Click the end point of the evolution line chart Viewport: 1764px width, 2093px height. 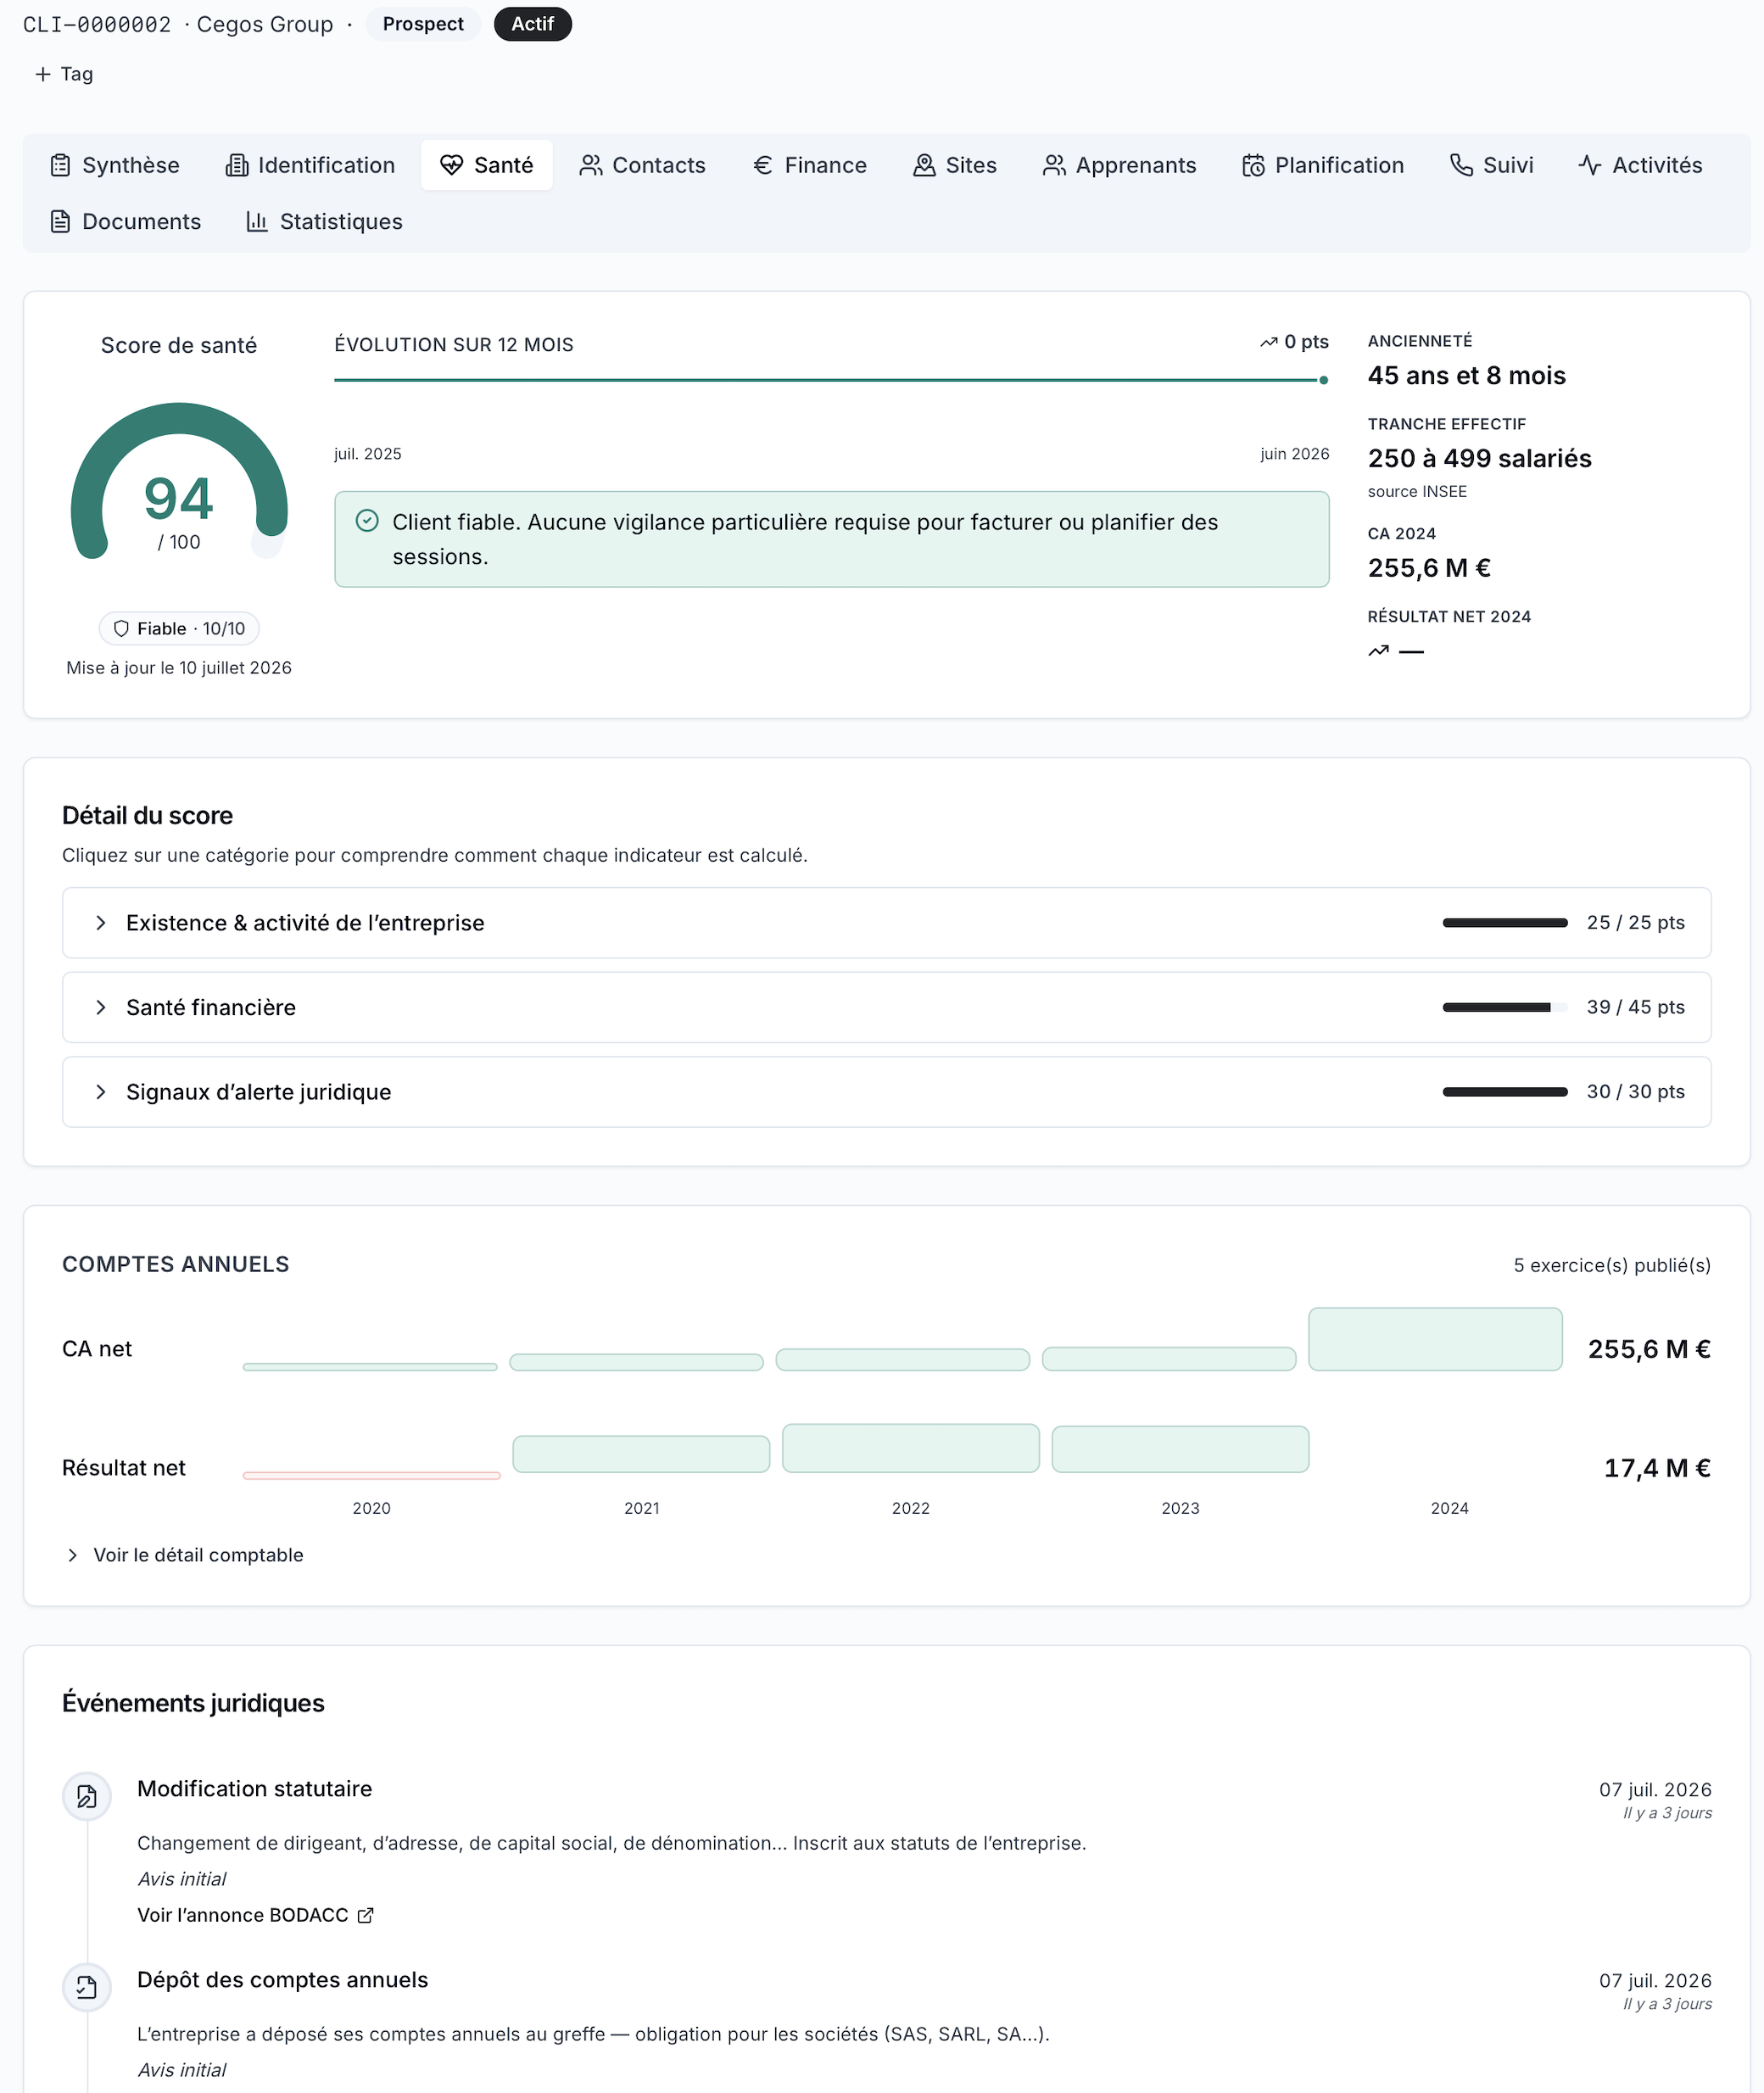tap(1324, 380)
